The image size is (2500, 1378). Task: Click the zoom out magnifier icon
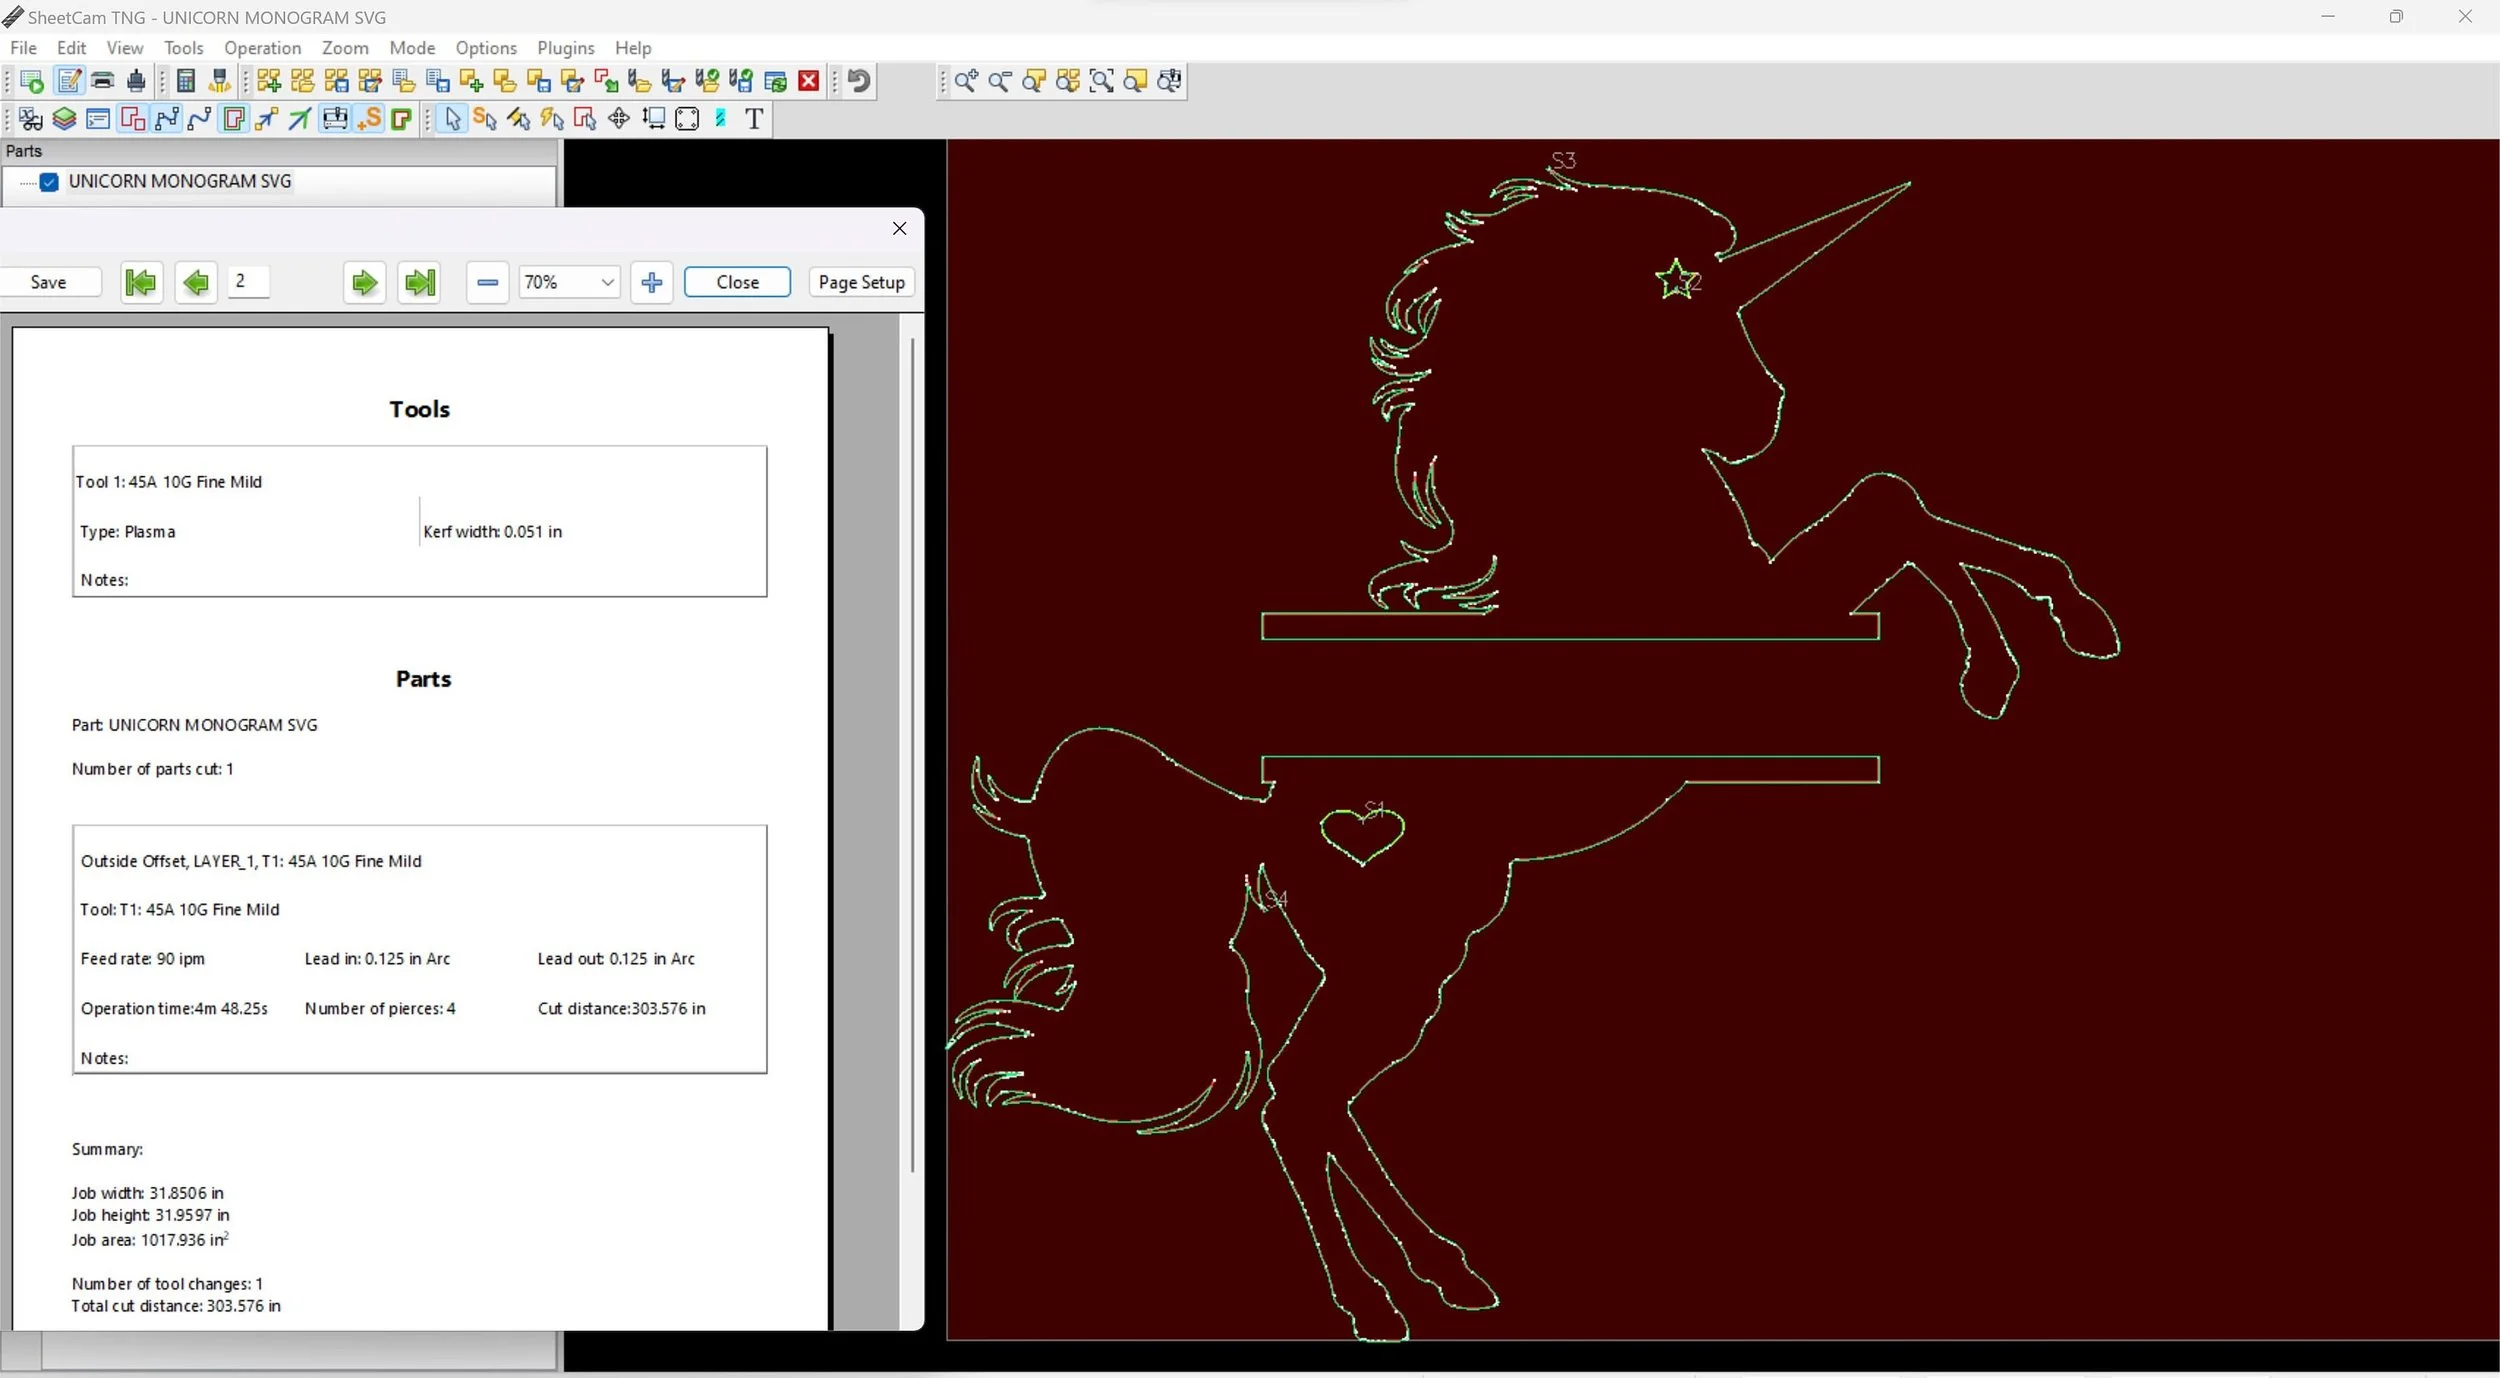pos(999,81)
